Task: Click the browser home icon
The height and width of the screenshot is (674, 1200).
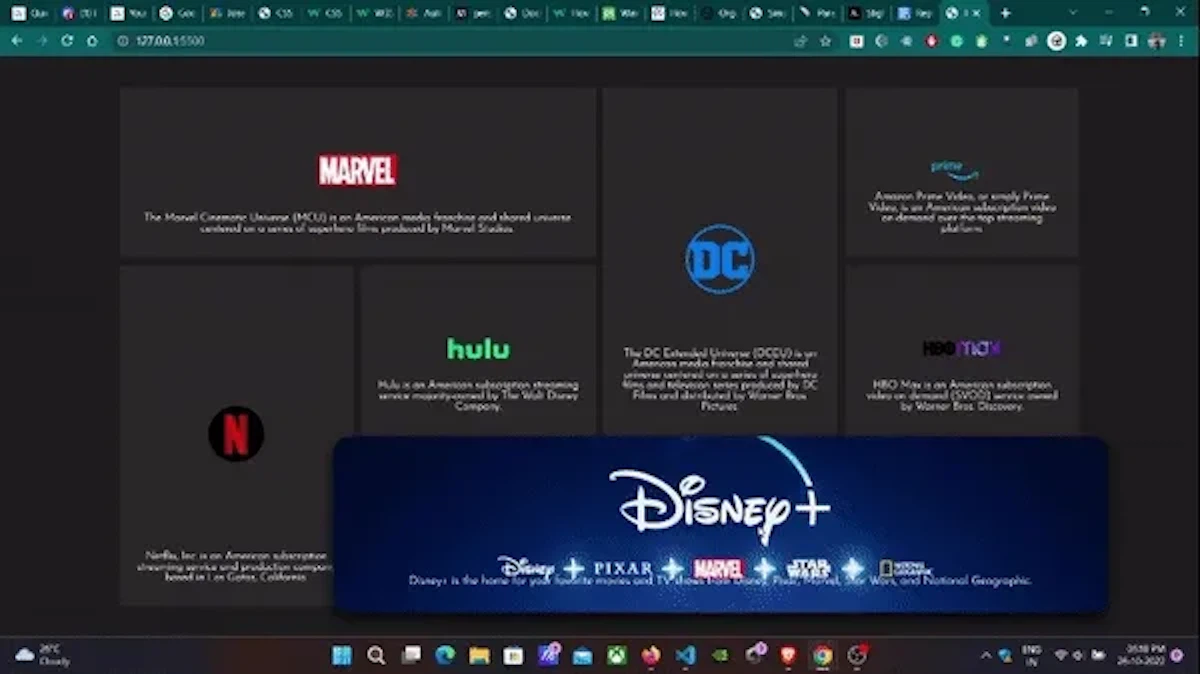Action: coord(92,41)
